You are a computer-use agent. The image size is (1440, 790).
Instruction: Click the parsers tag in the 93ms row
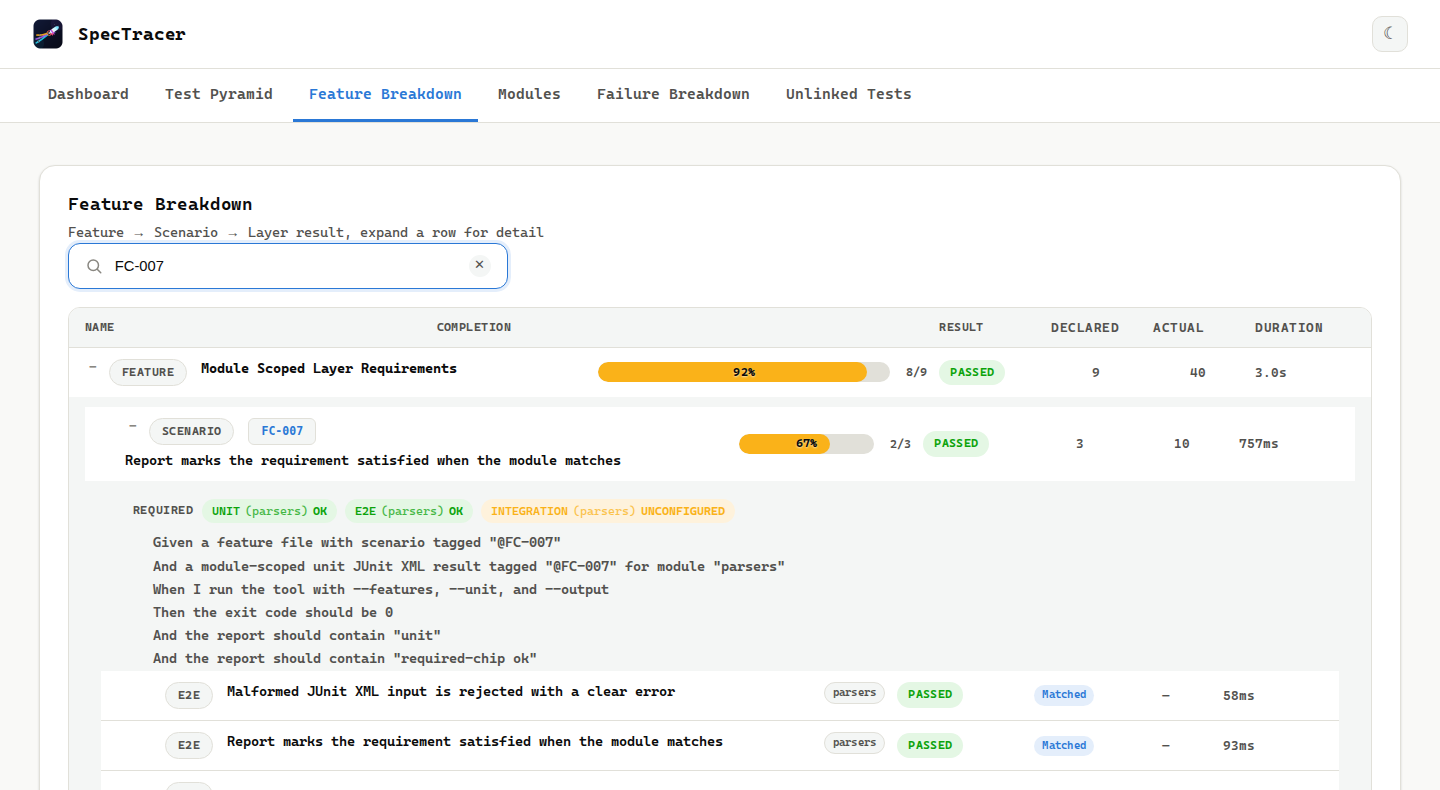click(854, 743)
